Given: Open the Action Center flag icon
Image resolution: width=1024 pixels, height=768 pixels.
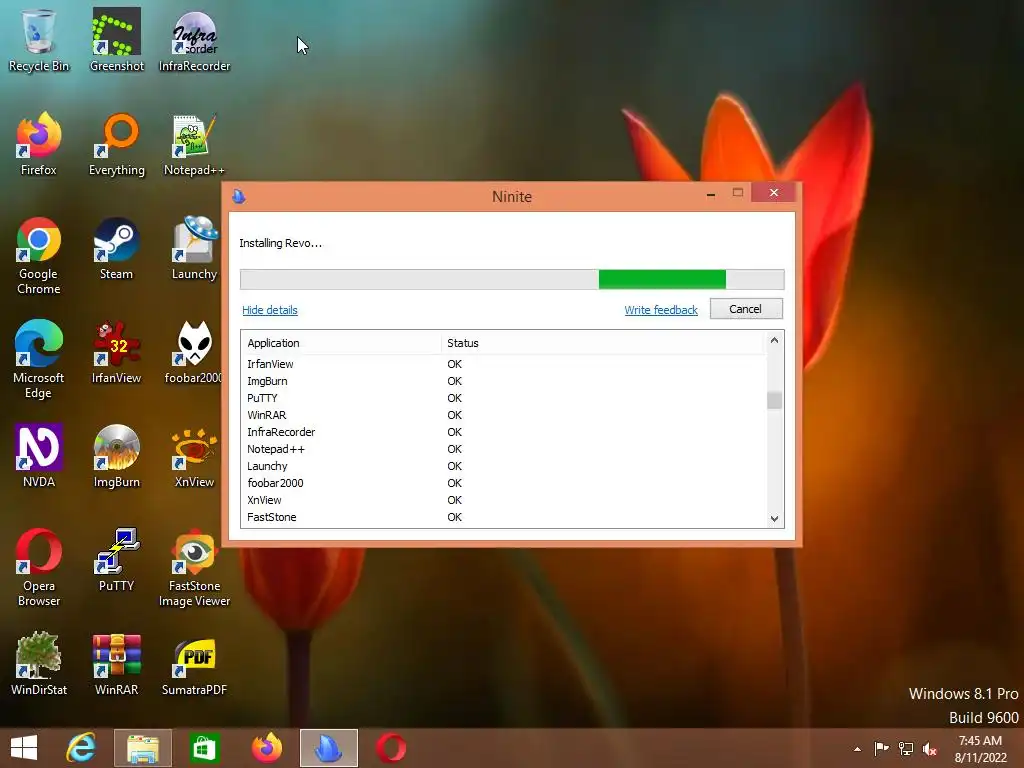Looking at the screenshot, I should pyautogui.click(x=881, y=748).
